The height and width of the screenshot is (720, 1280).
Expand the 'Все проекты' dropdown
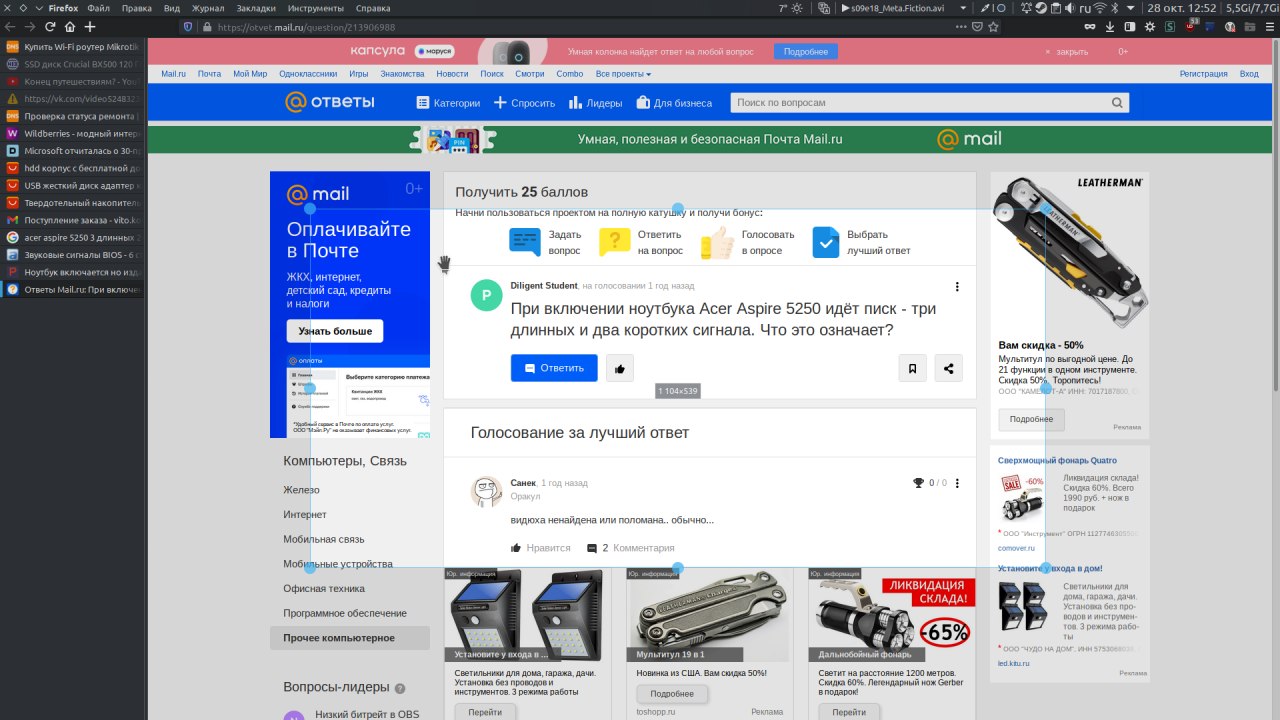click(623, 74)
